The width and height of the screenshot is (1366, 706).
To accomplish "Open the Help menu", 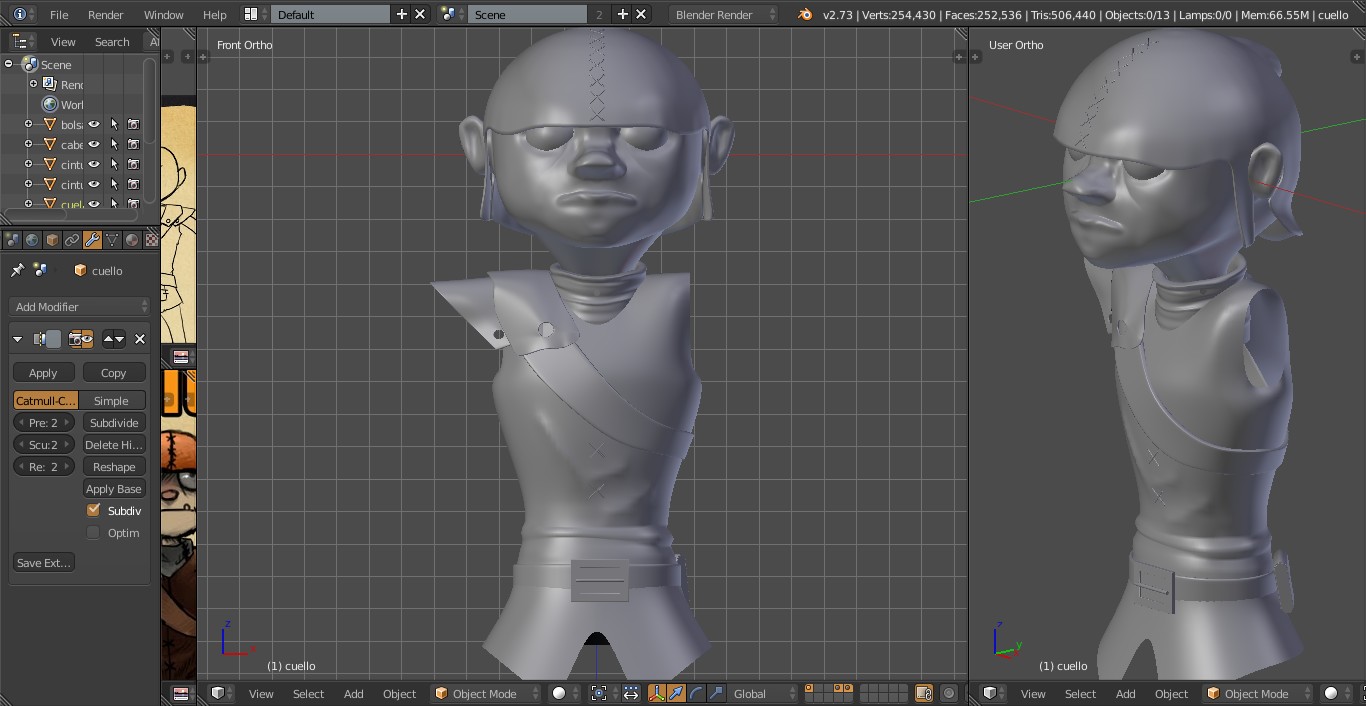I will [215, 14].
